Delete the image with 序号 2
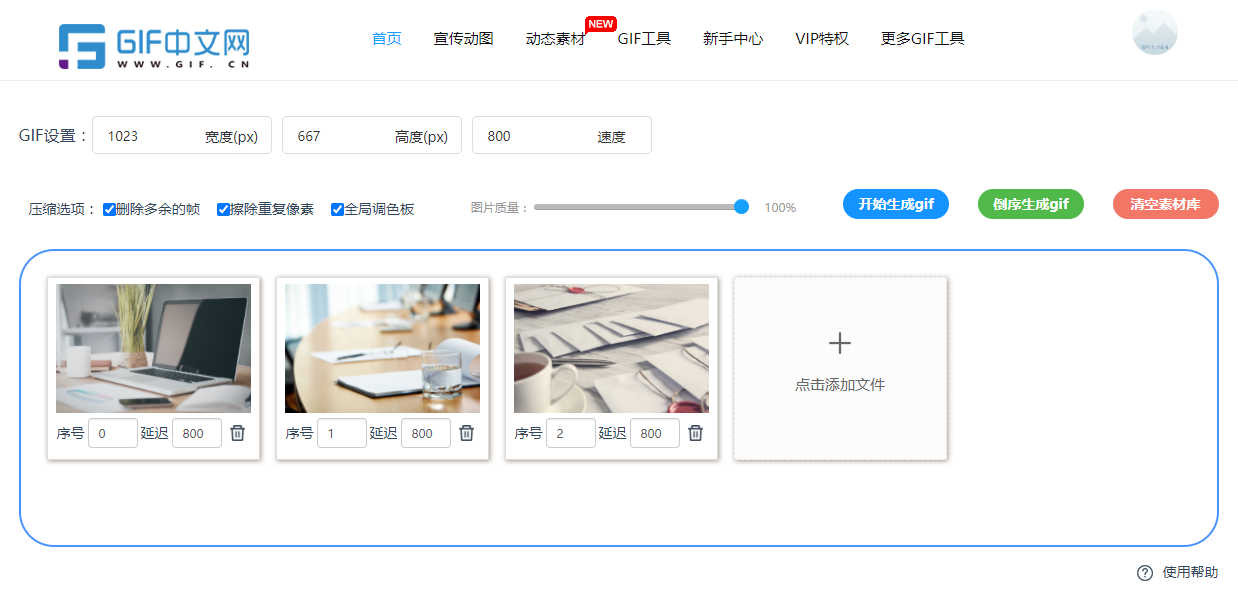This screenshot has height=596, width=1238. coord(696,433)
